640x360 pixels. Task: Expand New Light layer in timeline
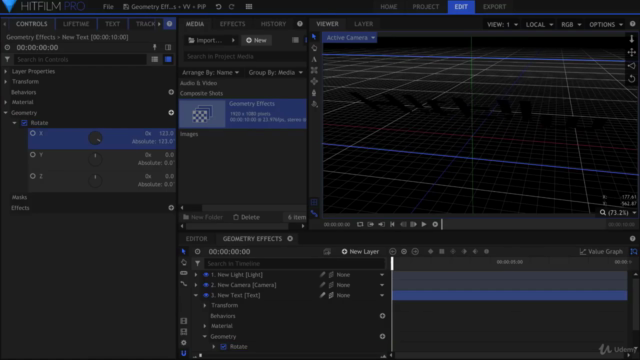[x=196, y=275]
